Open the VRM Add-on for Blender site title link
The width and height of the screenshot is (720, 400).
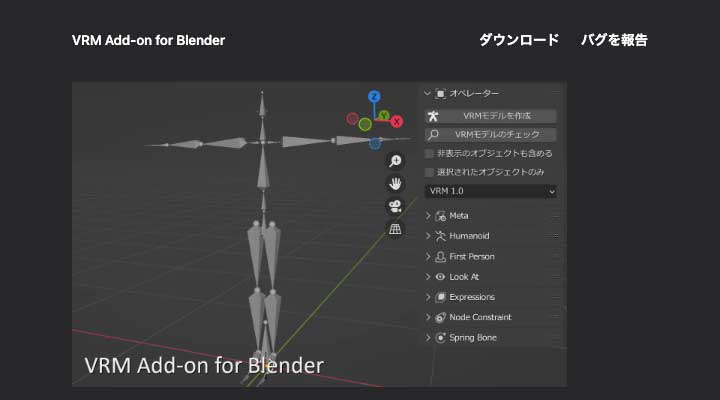tap(148, 40)
